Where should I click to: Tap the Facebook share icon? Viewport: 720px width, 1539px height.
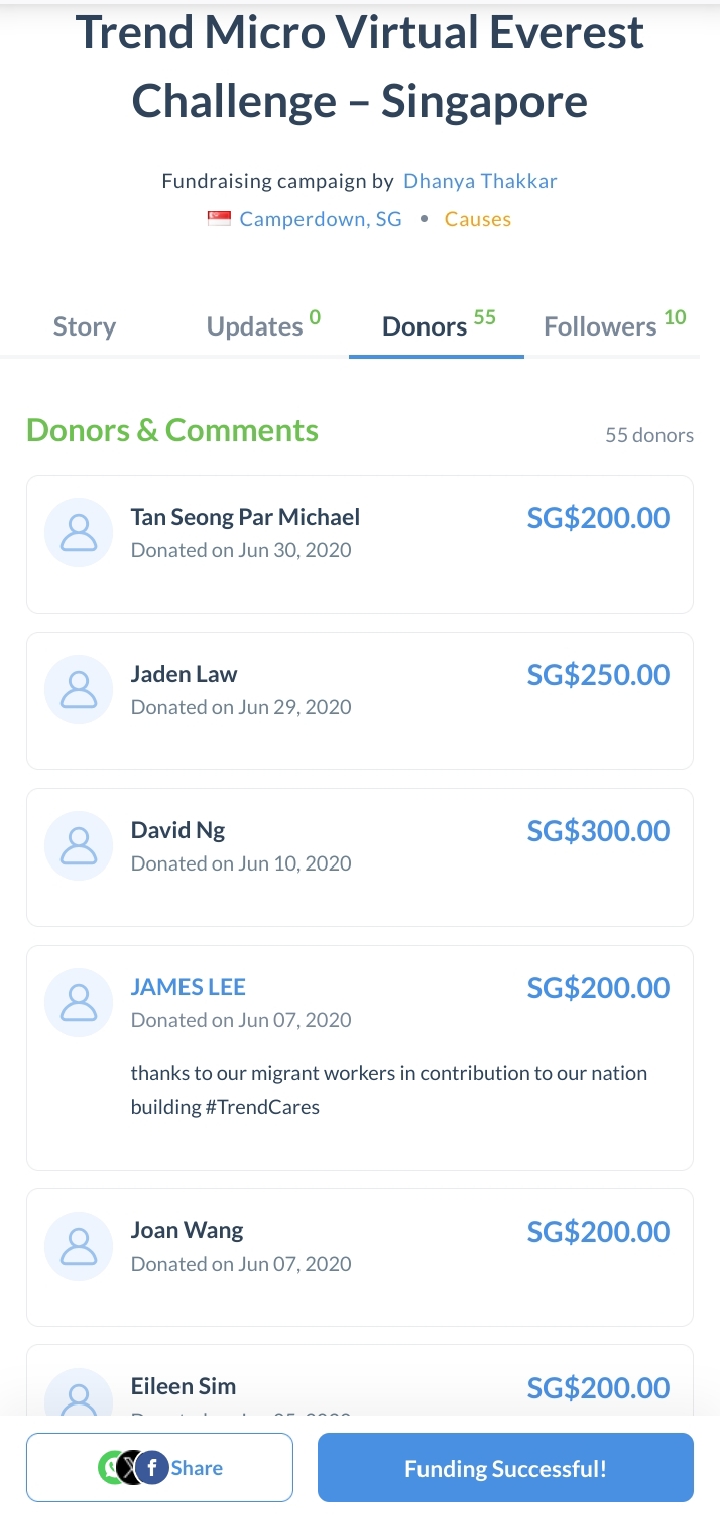click(x=152, y=1467)
